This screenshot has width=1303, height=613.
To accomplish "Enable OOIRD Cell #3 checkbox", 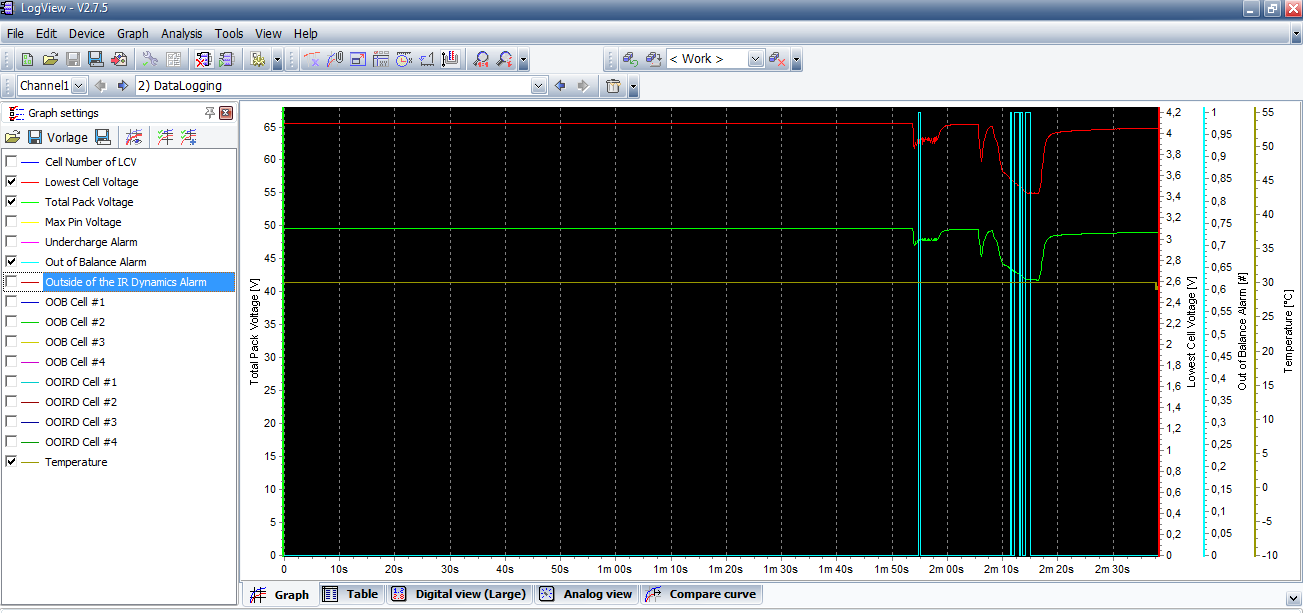I will 11,422.
